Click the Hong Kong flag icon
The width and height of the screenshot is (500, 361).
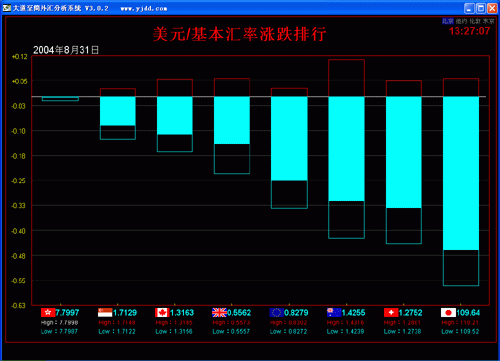48,313
